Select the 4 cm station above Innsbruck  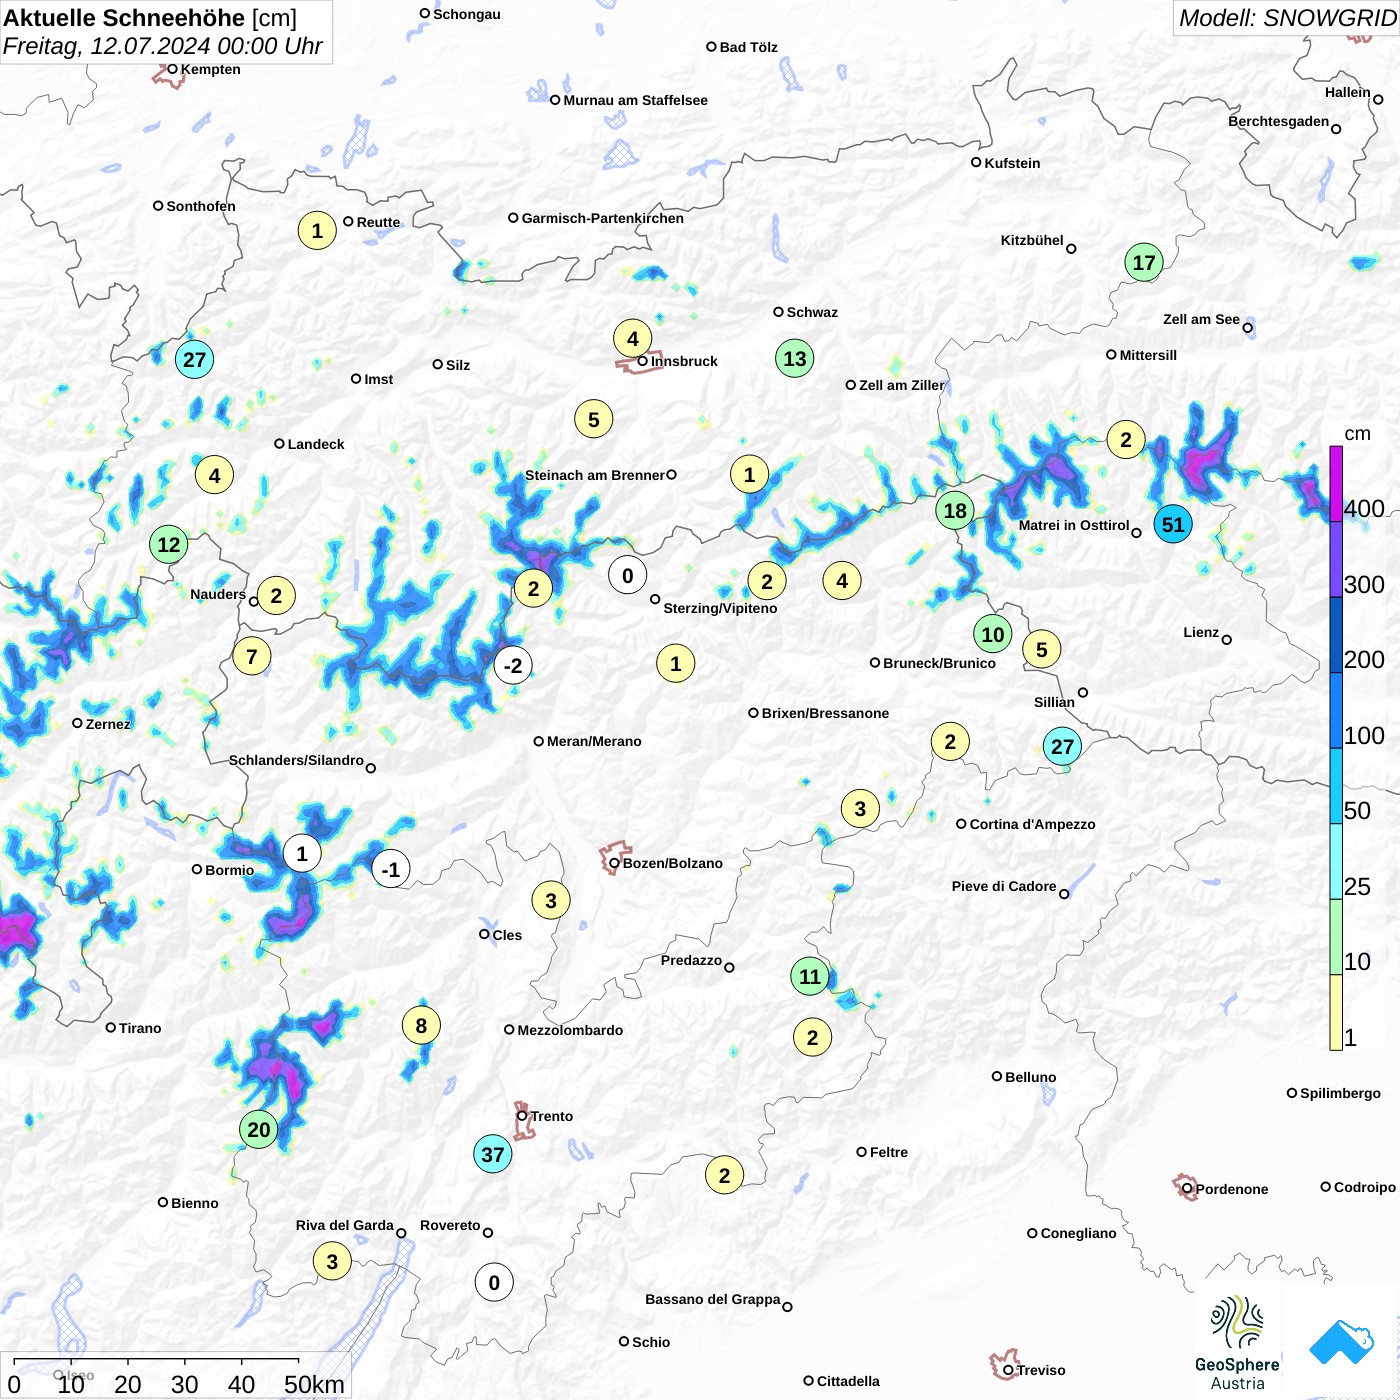click(x=633, y=338)
